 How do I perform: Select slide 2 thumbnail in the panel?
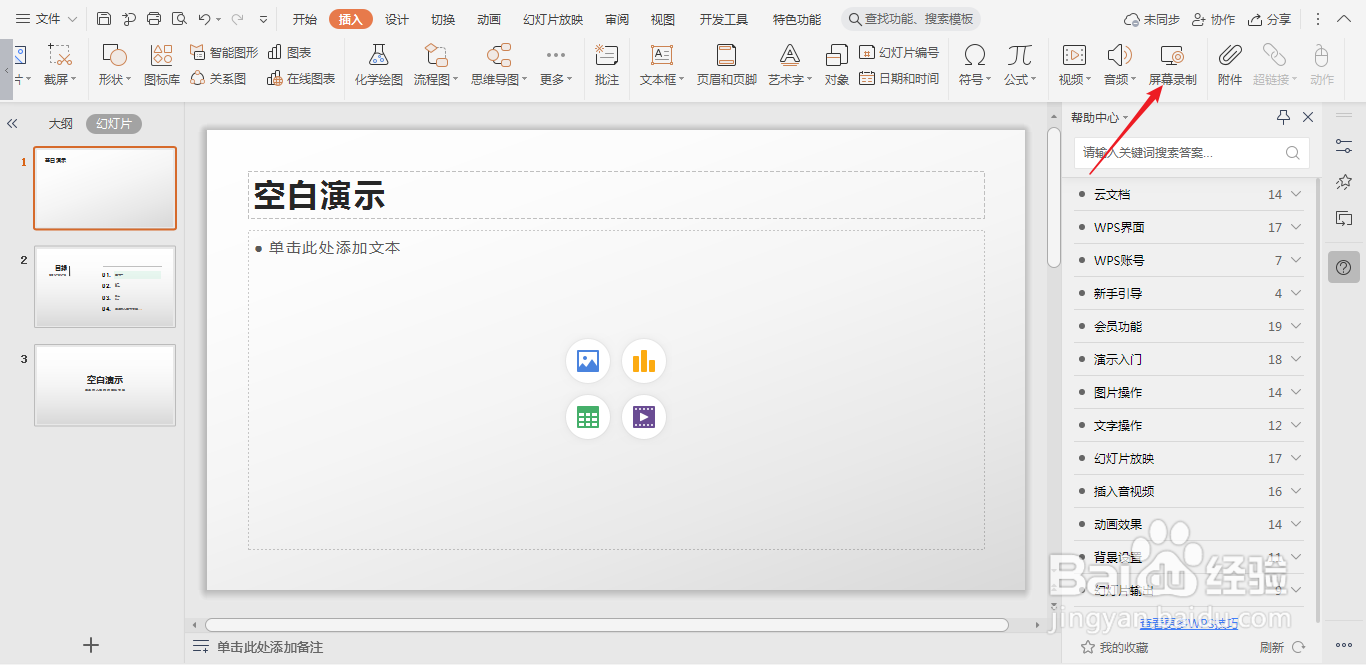(105, 287)
